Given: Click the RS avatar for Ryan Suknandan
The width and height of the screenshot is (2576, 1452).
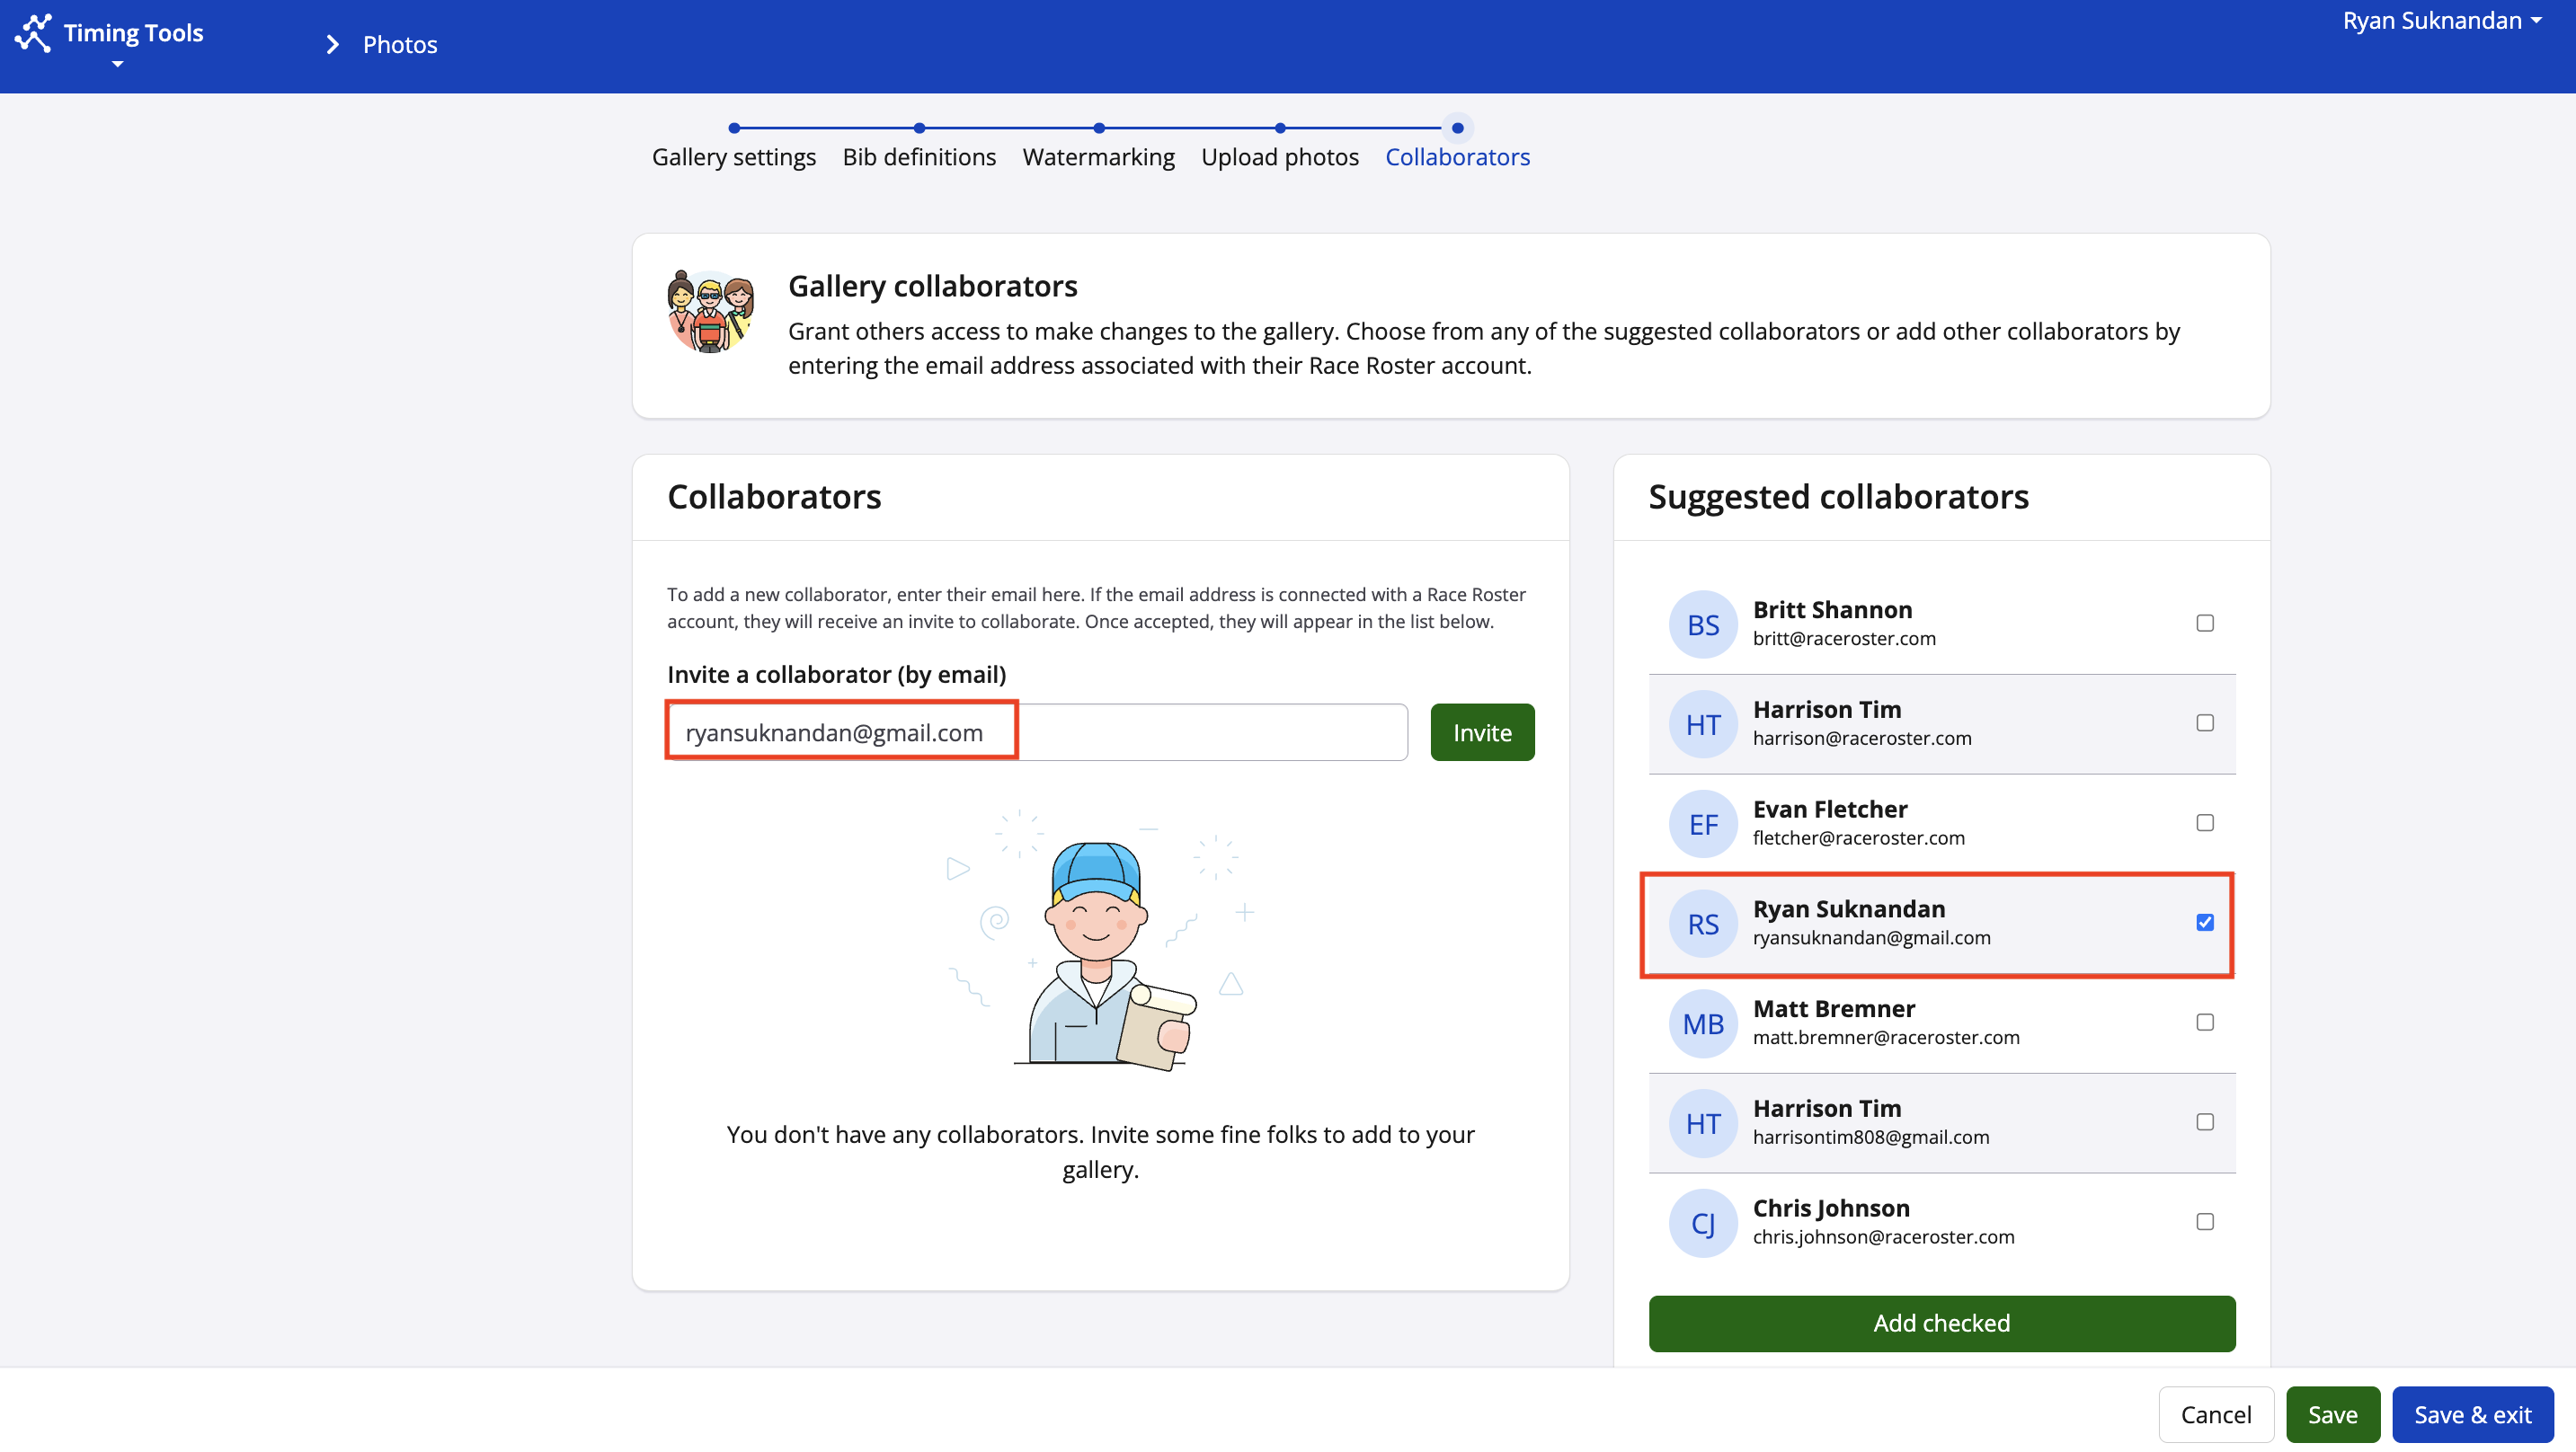Looking at the screenshot, I should point(1702,924).
